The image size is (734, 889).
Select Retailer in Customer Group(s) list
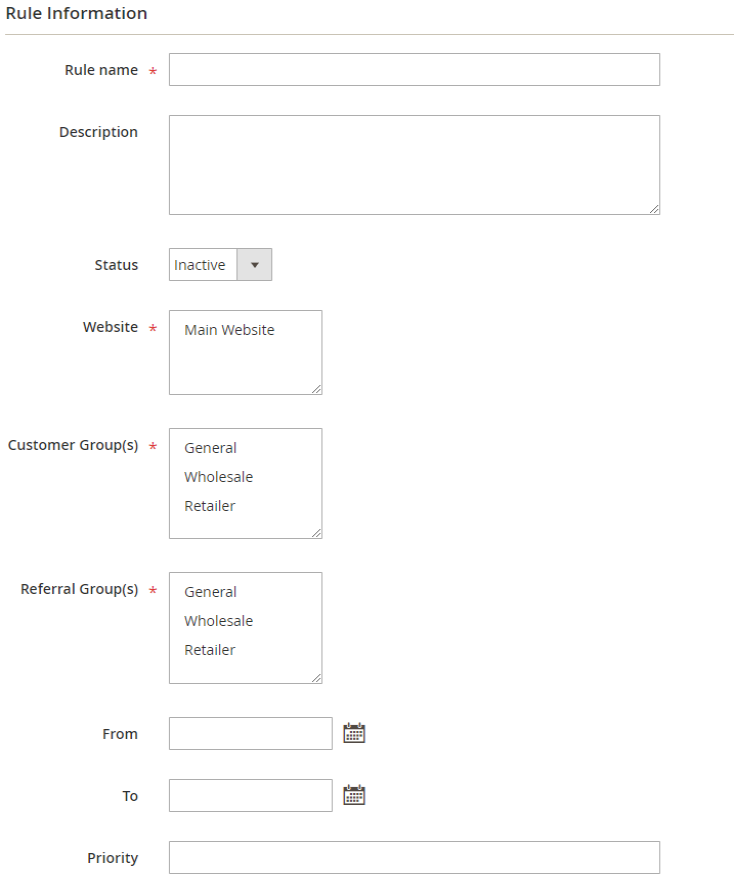(210, 506)
